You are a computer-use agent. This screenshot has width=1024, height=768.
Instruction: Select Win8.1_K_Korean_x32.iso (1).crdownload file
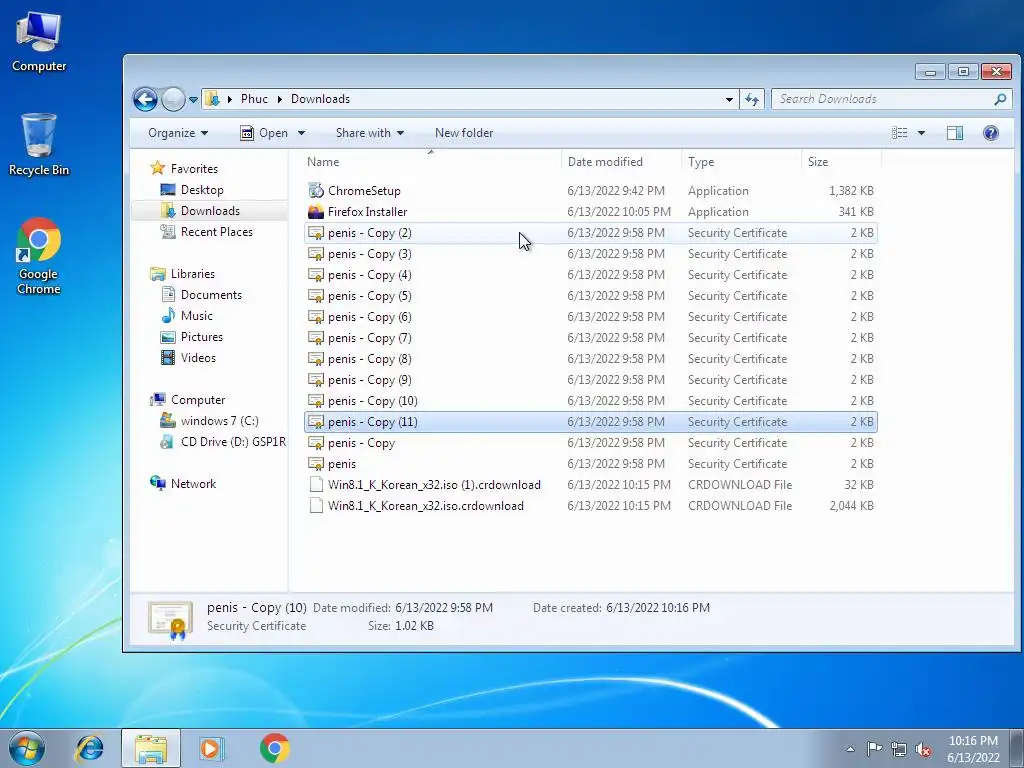pyautogui.click(x=590, y=485)
